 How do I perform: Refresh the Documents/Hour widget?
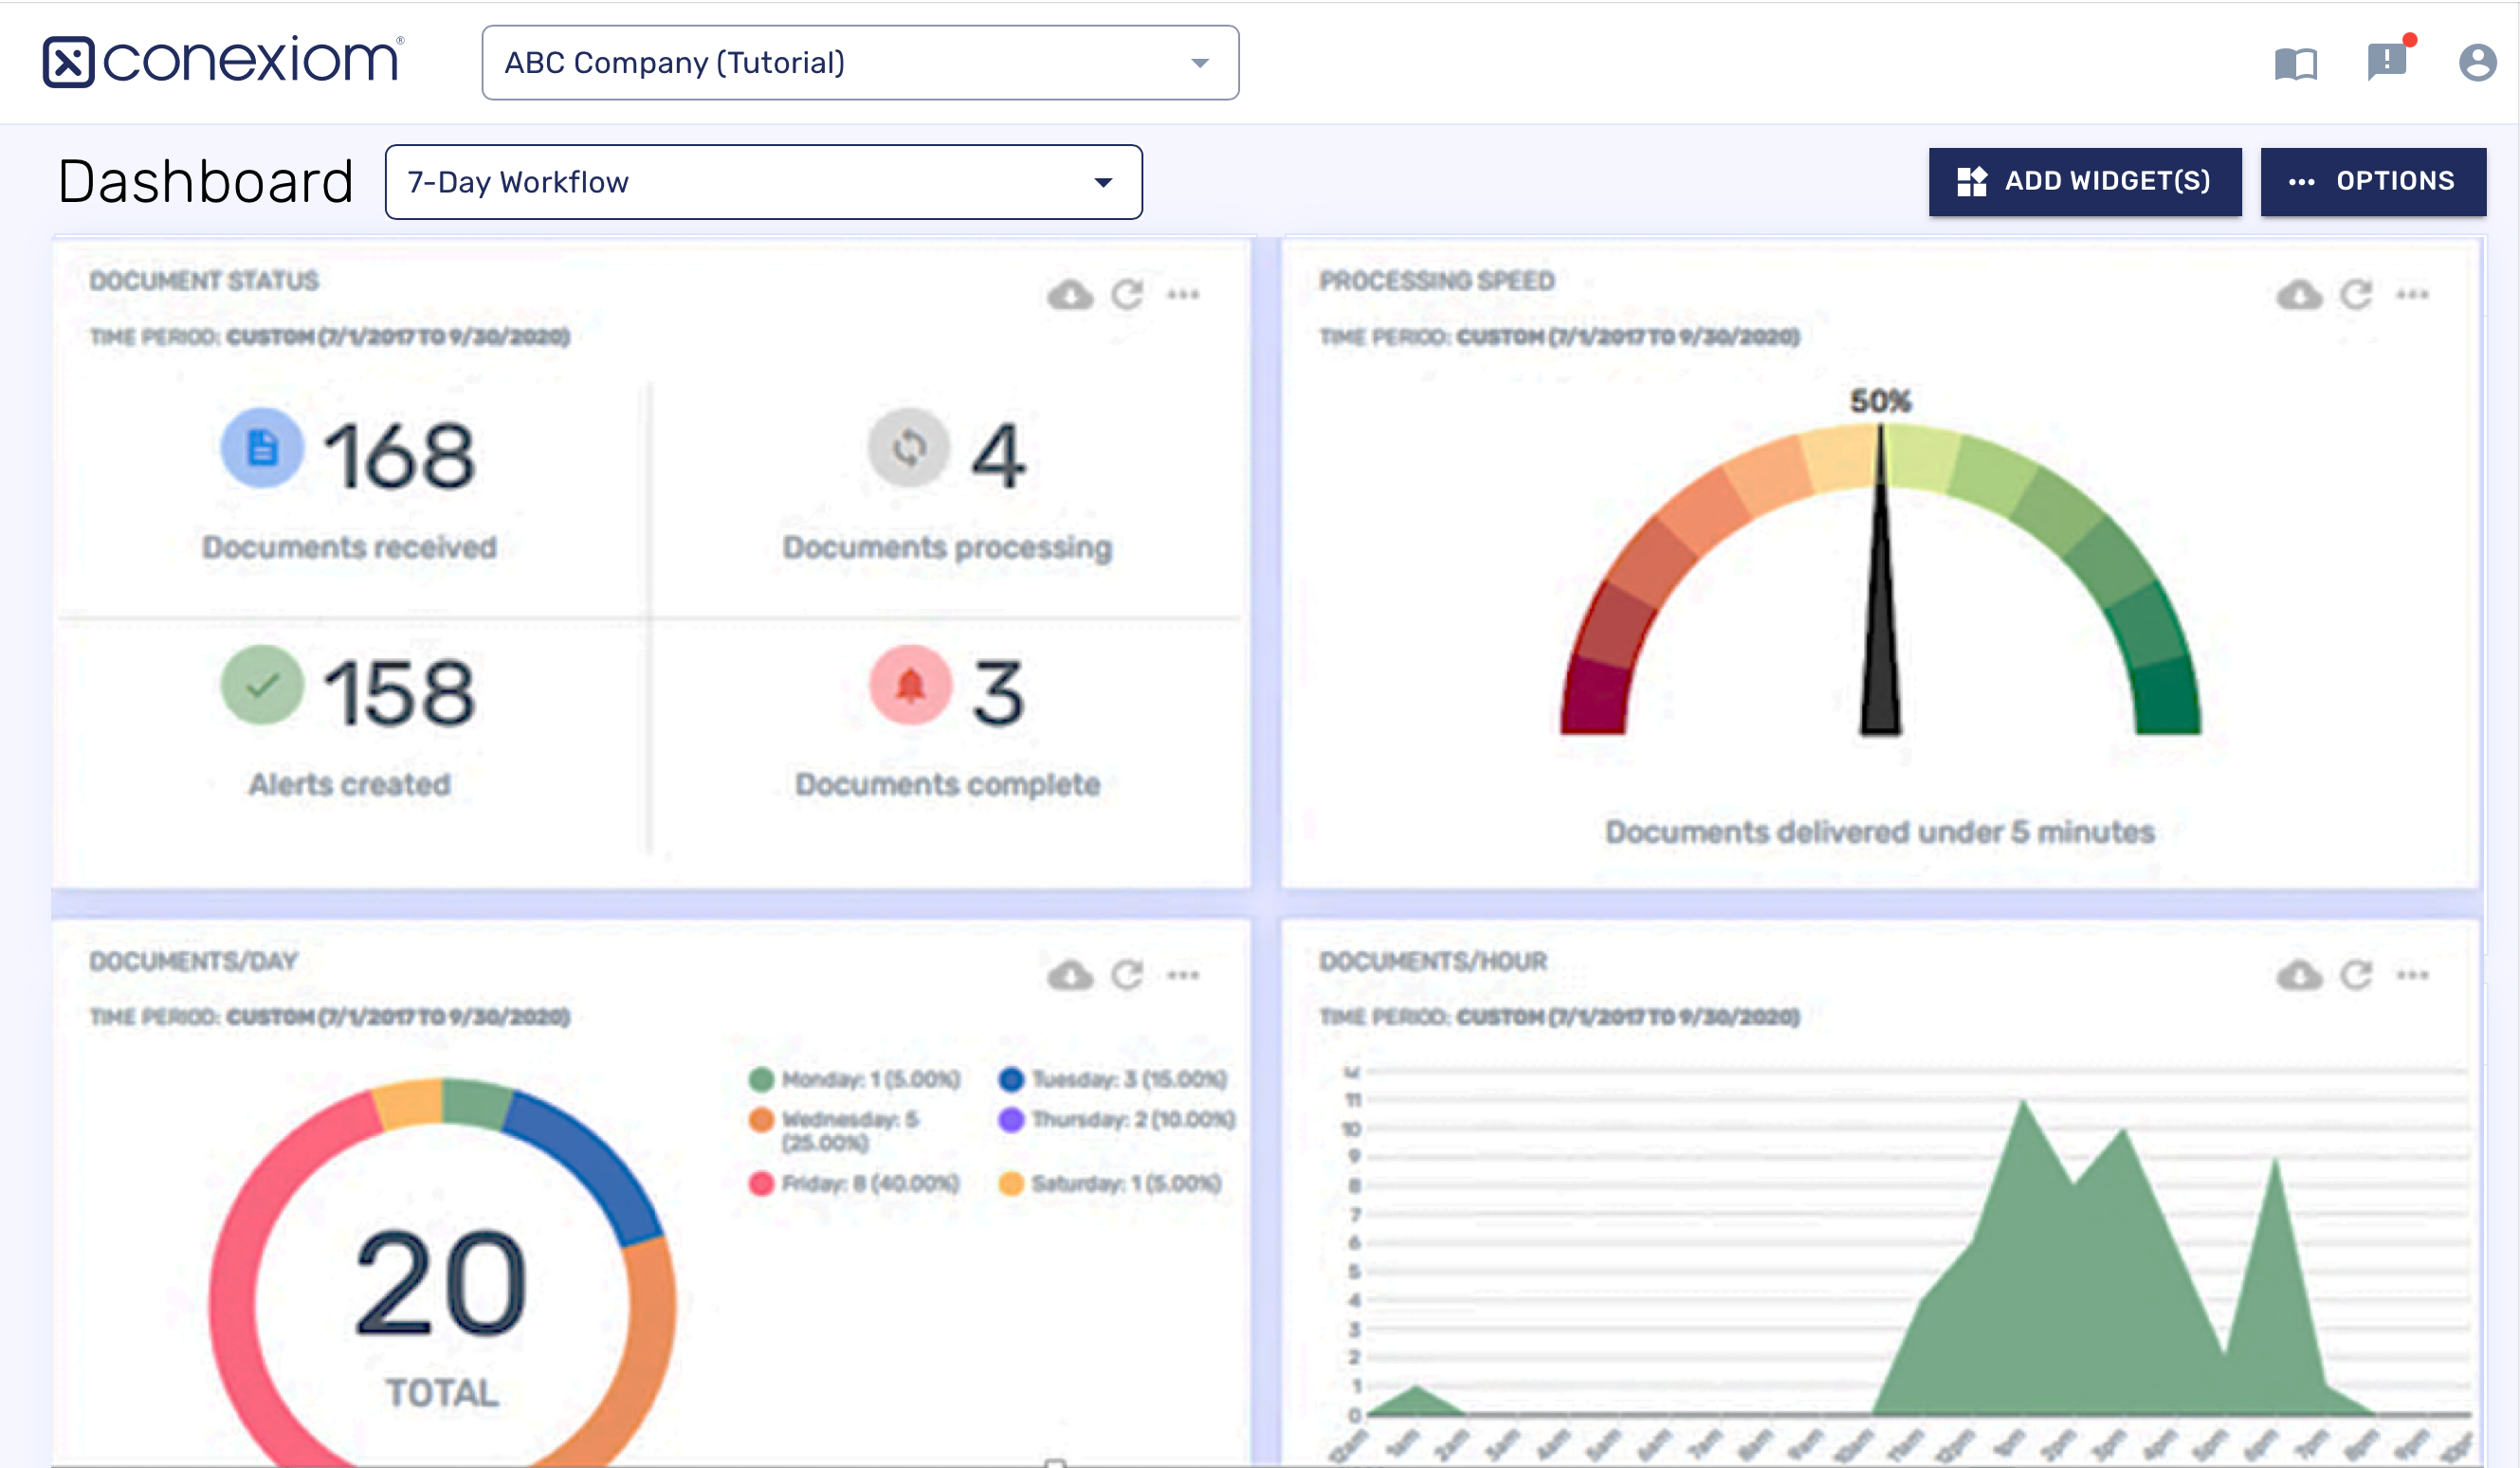pos(2356,975)
